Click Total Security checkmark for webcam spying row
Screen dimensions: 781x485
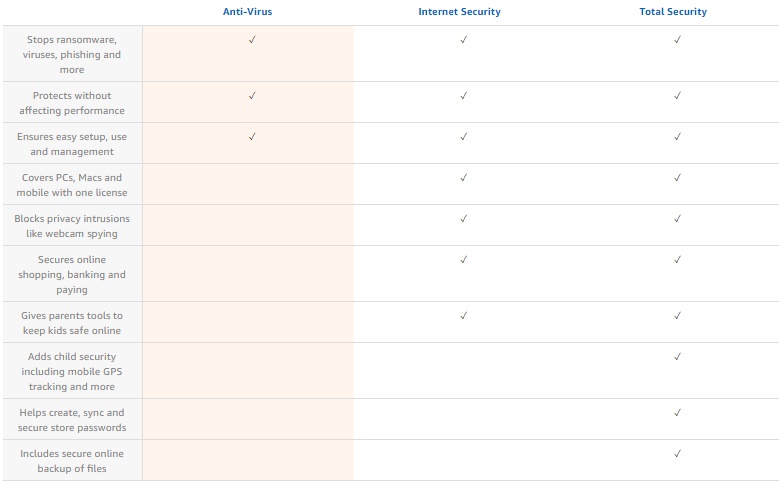677,218
